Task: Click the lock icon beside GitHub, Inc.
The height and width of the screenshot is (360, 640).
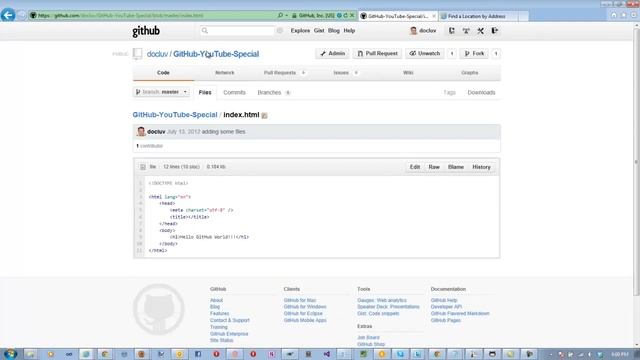Action: point(294,16)
